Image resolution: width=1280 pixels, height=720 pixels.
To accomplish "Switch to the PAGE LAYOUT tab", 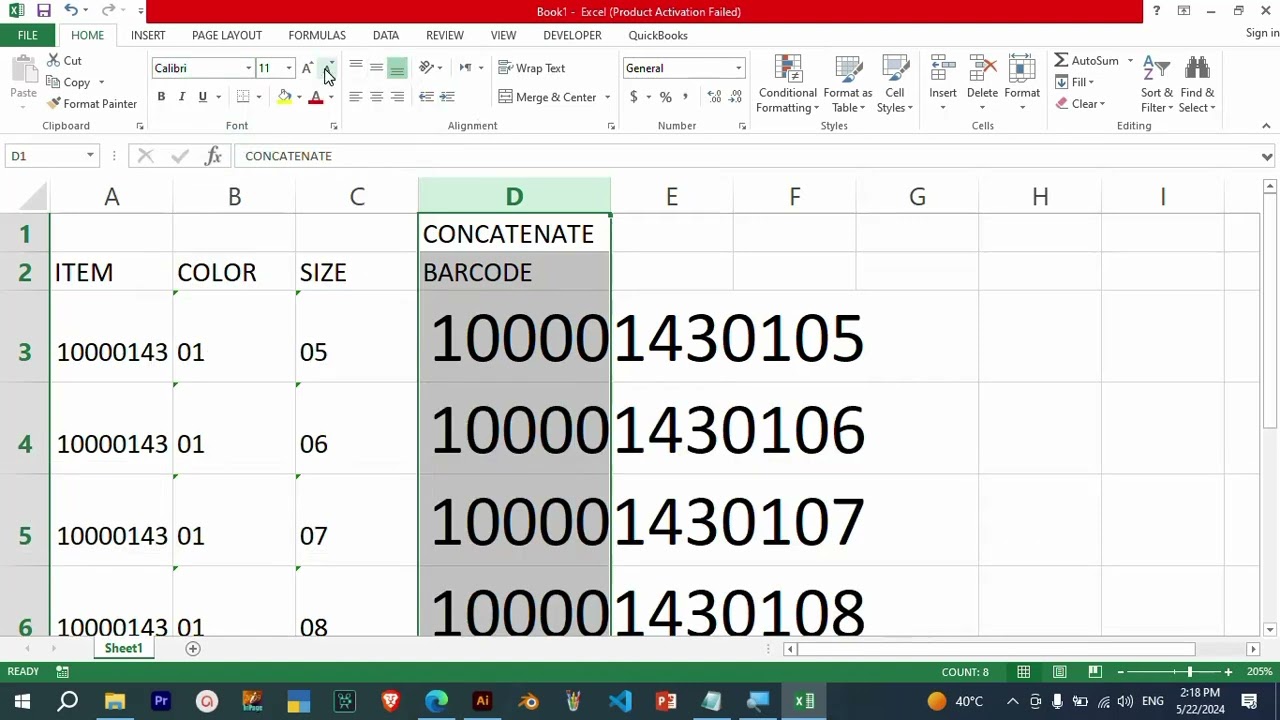I will tap(227, 35).
